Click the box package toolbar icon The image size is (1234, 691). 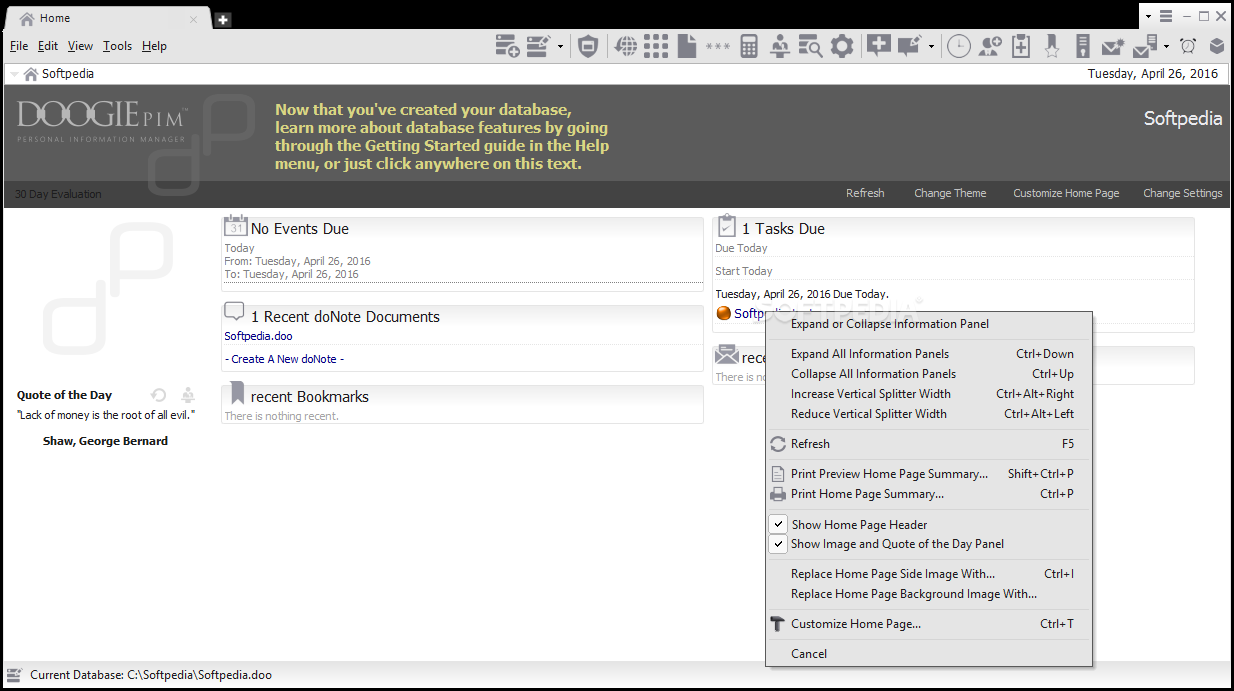pos(1217,46)
